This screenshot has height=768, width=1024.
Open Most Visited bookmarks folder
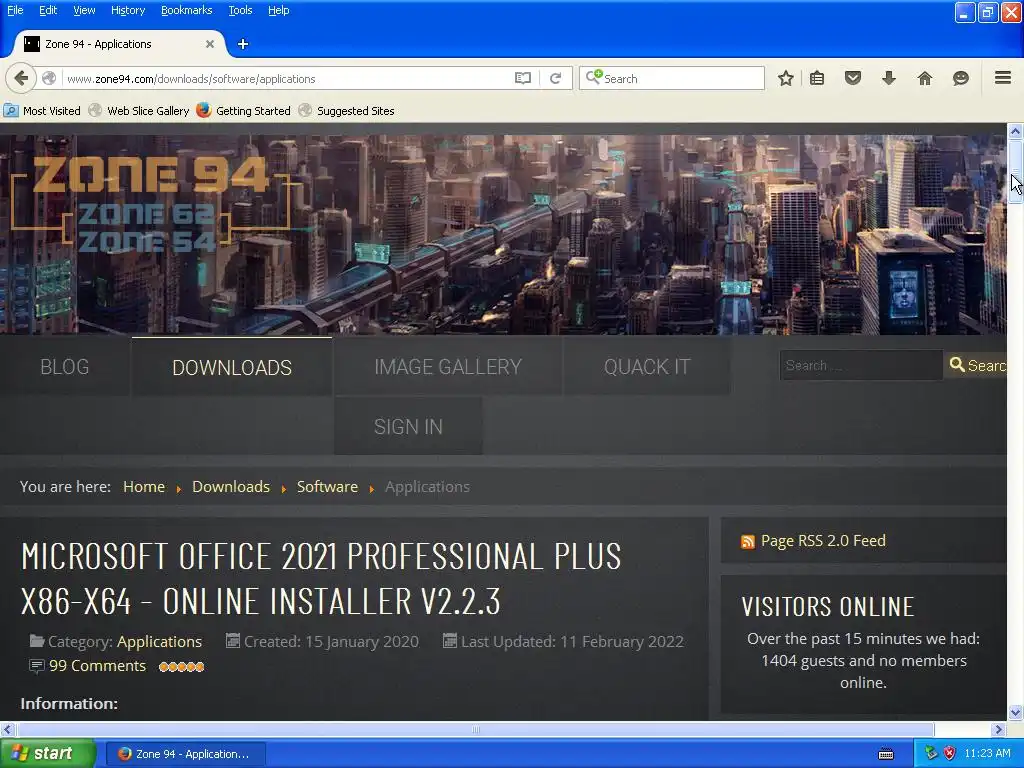[42, 110]
